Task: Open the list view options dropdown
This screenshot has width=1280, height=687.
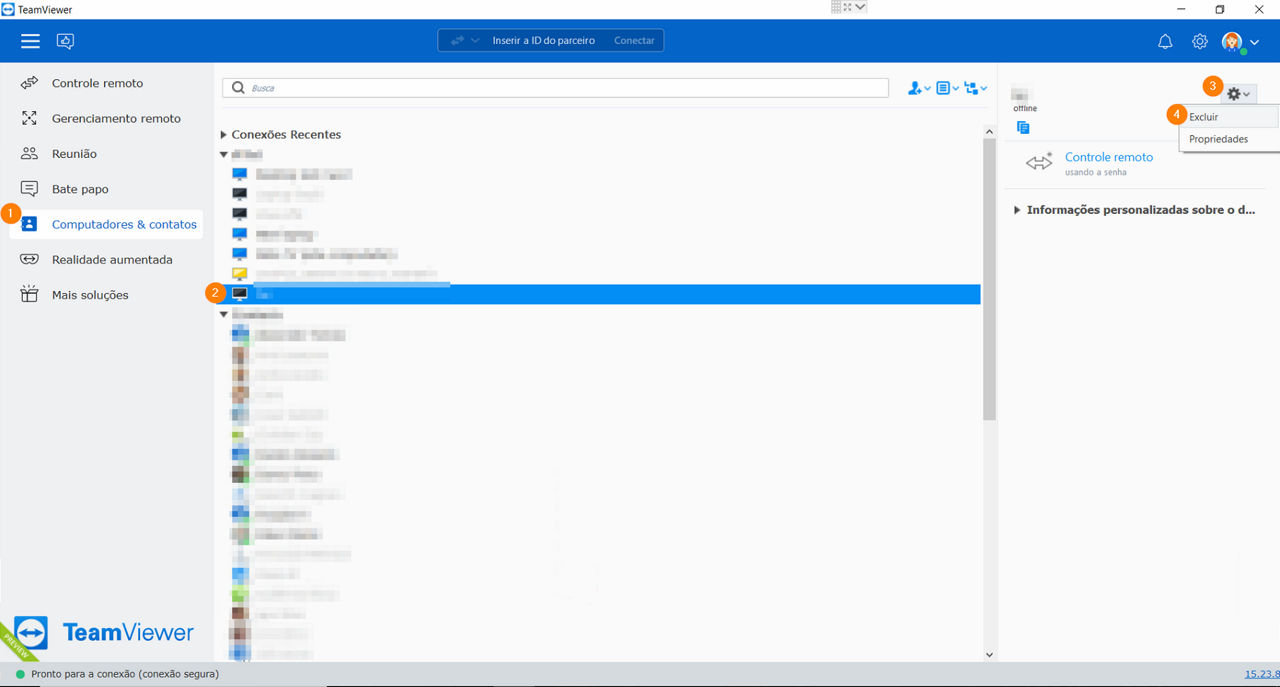Action: 947,88
